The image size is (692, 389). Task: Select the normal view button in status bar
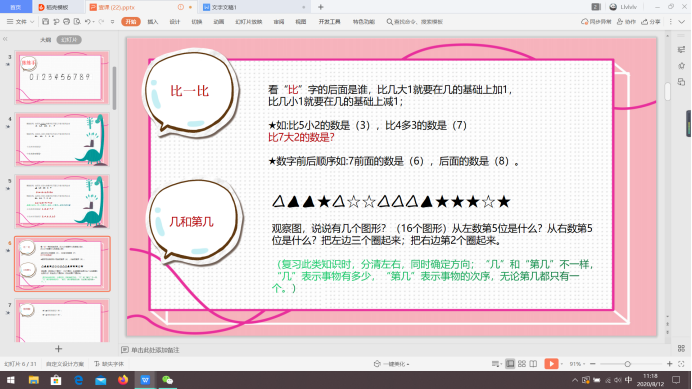510,363
